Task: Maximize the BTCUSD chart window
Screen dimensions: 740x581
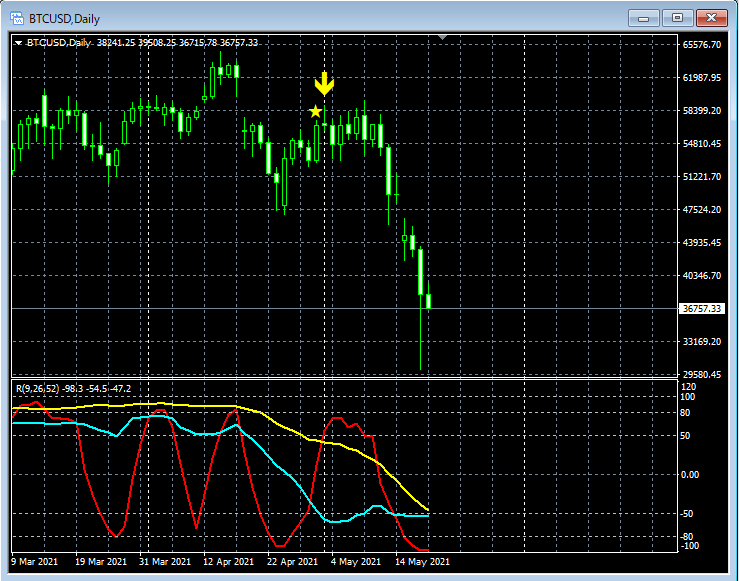Action: coord(677,17)
